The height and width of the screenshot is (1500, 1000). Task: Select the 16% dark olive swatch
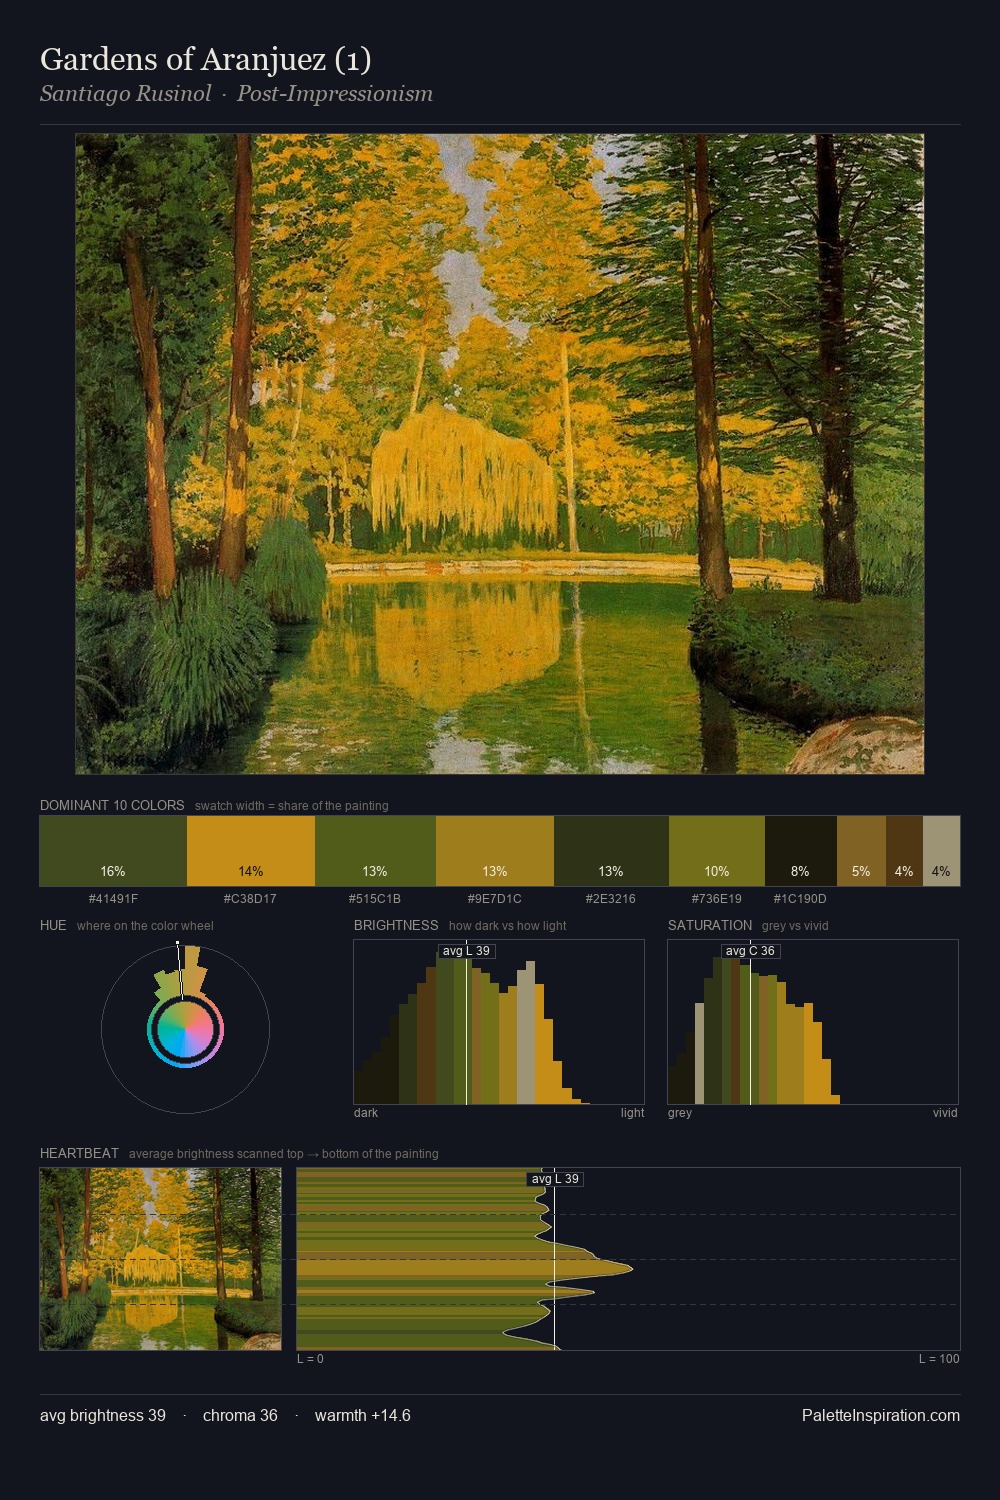point(113,851)
